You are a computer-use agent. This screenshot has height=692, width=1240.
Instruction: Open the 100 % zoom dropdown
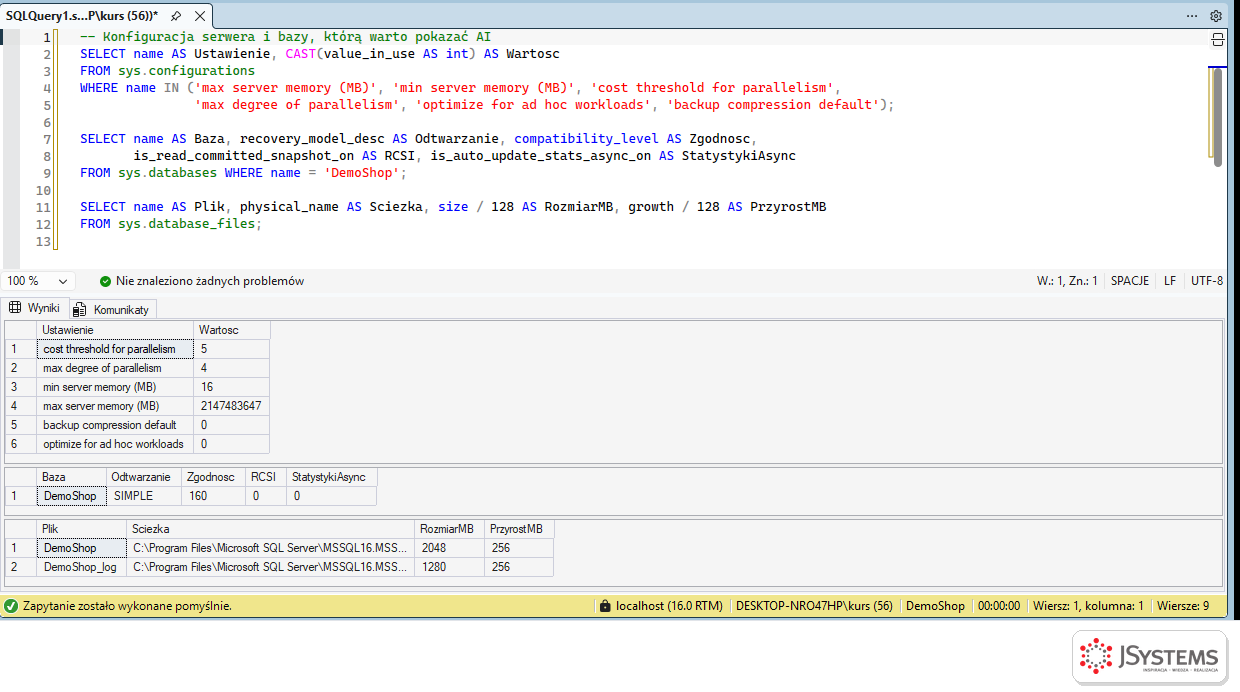(38, 281)
